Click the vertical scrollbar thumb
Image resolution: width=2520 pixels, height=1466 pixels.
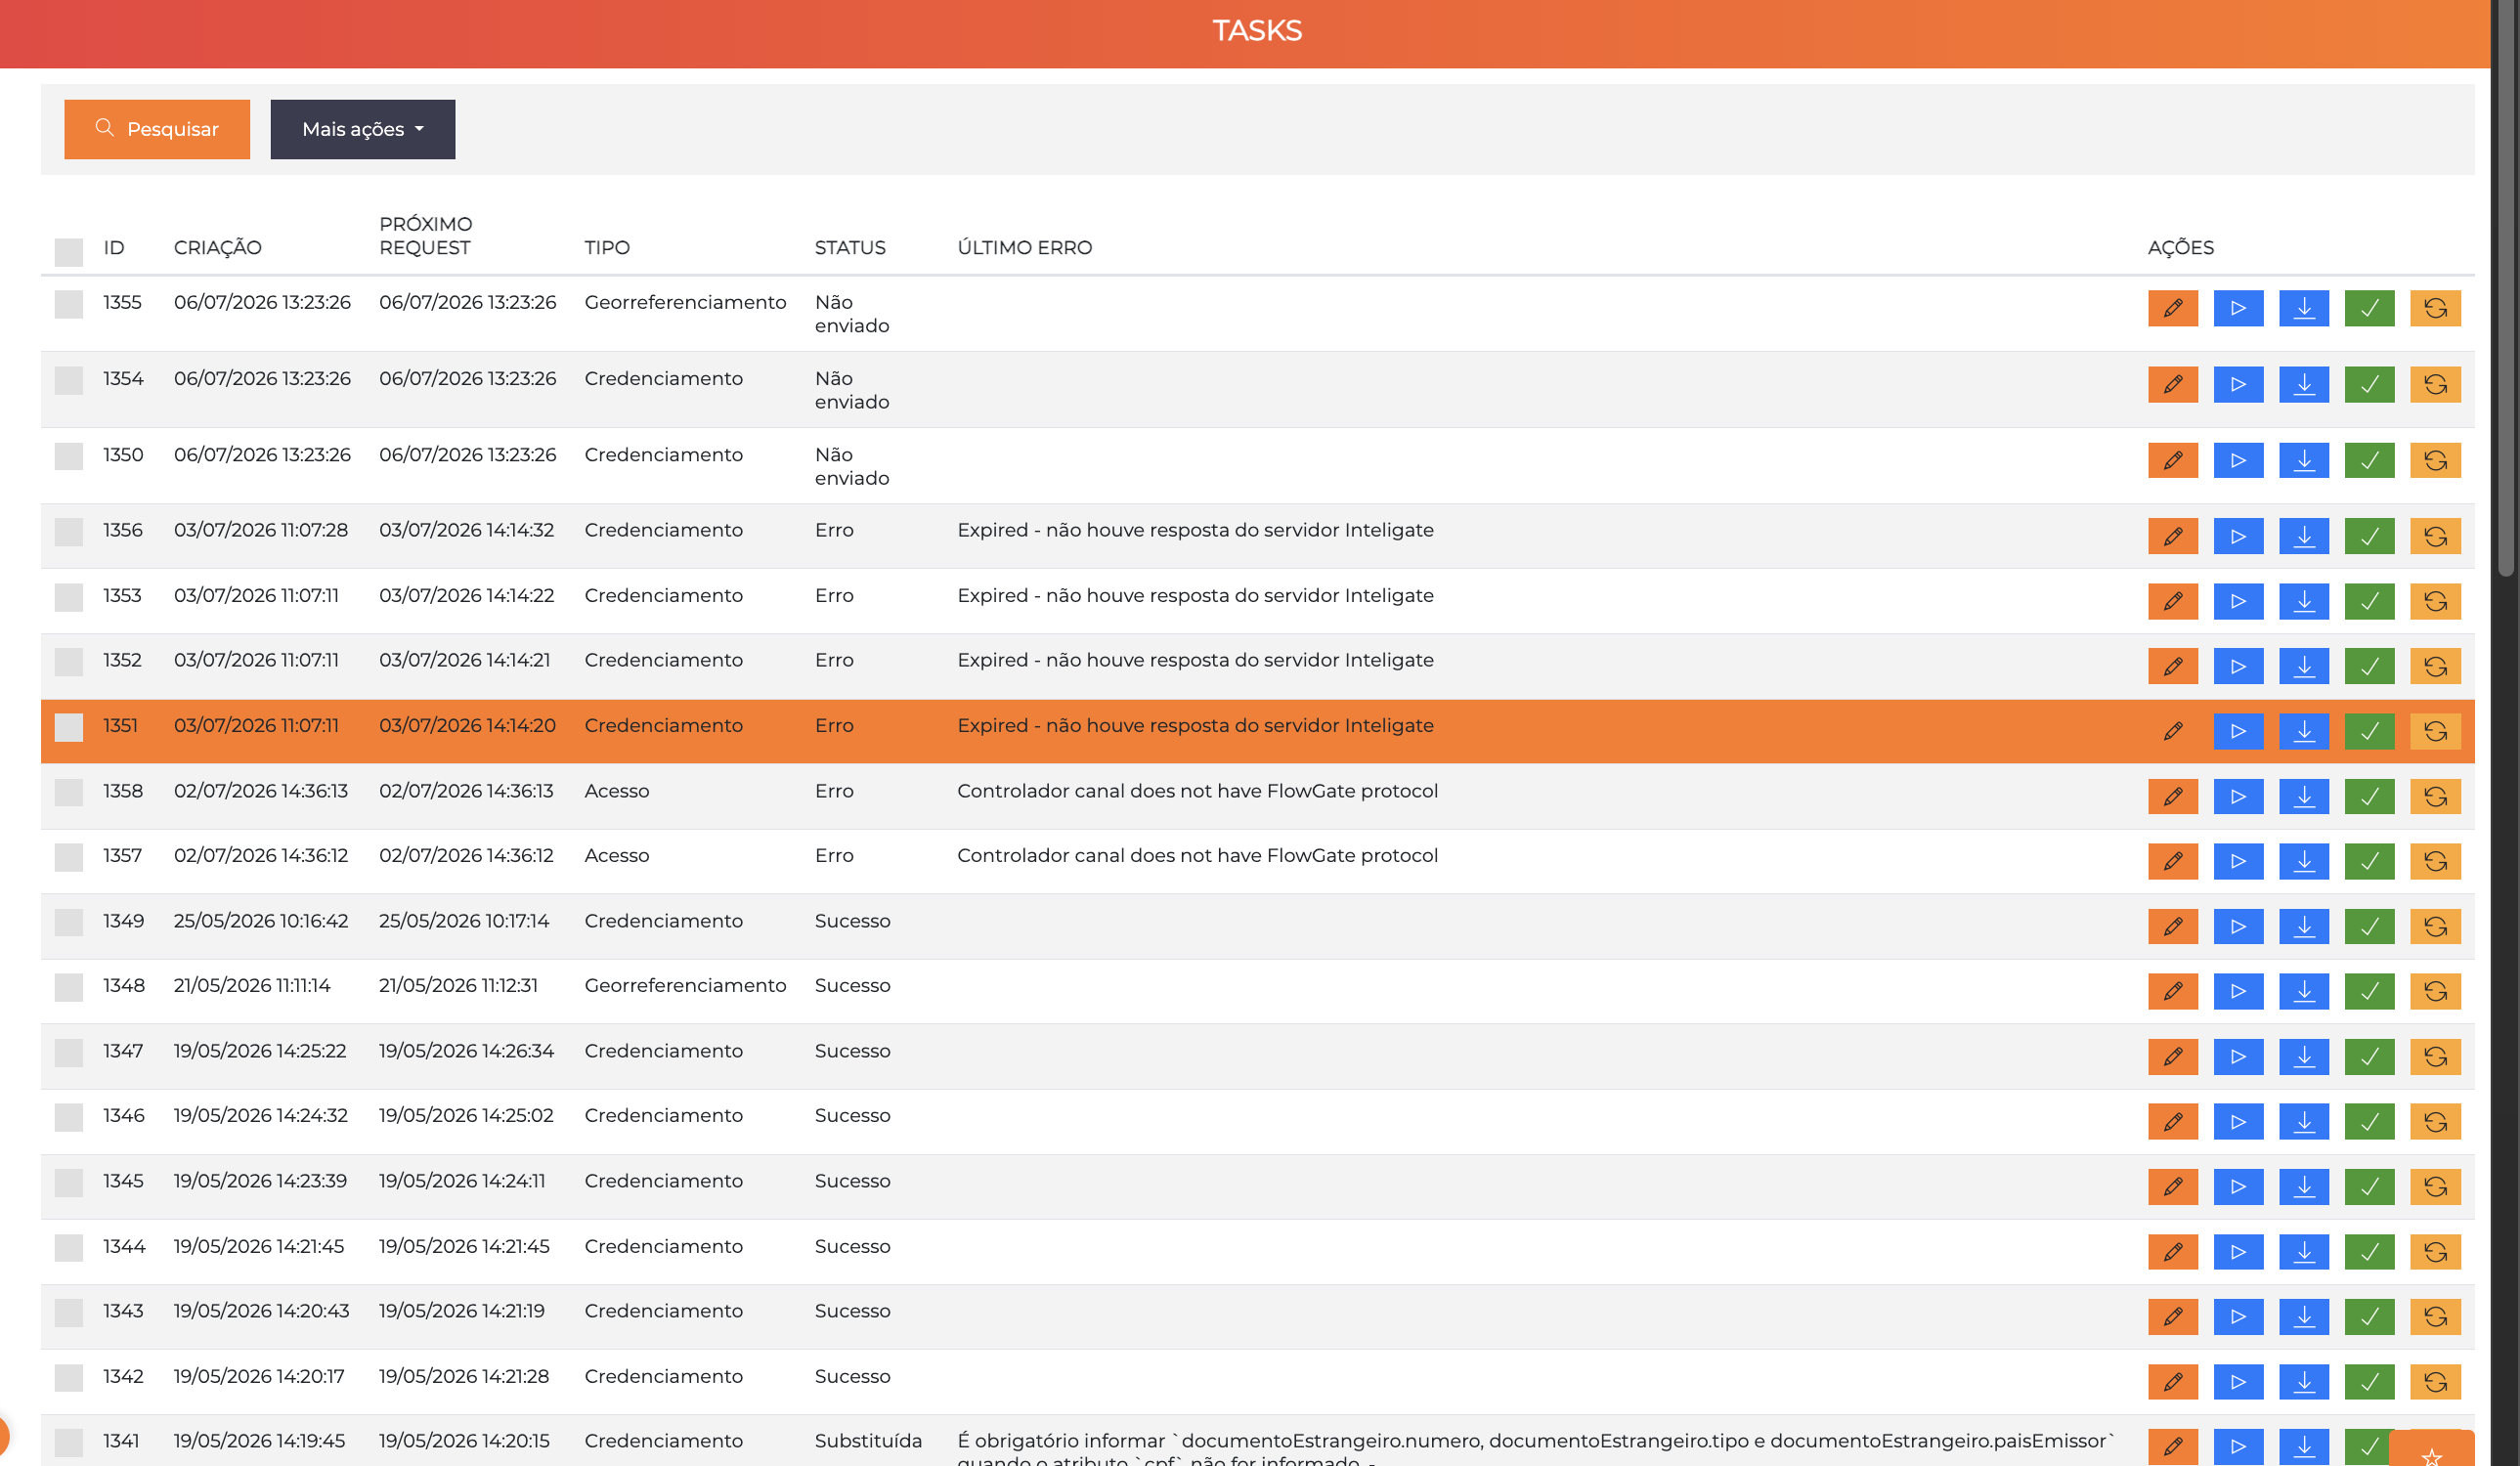[x=2505, y=290]
